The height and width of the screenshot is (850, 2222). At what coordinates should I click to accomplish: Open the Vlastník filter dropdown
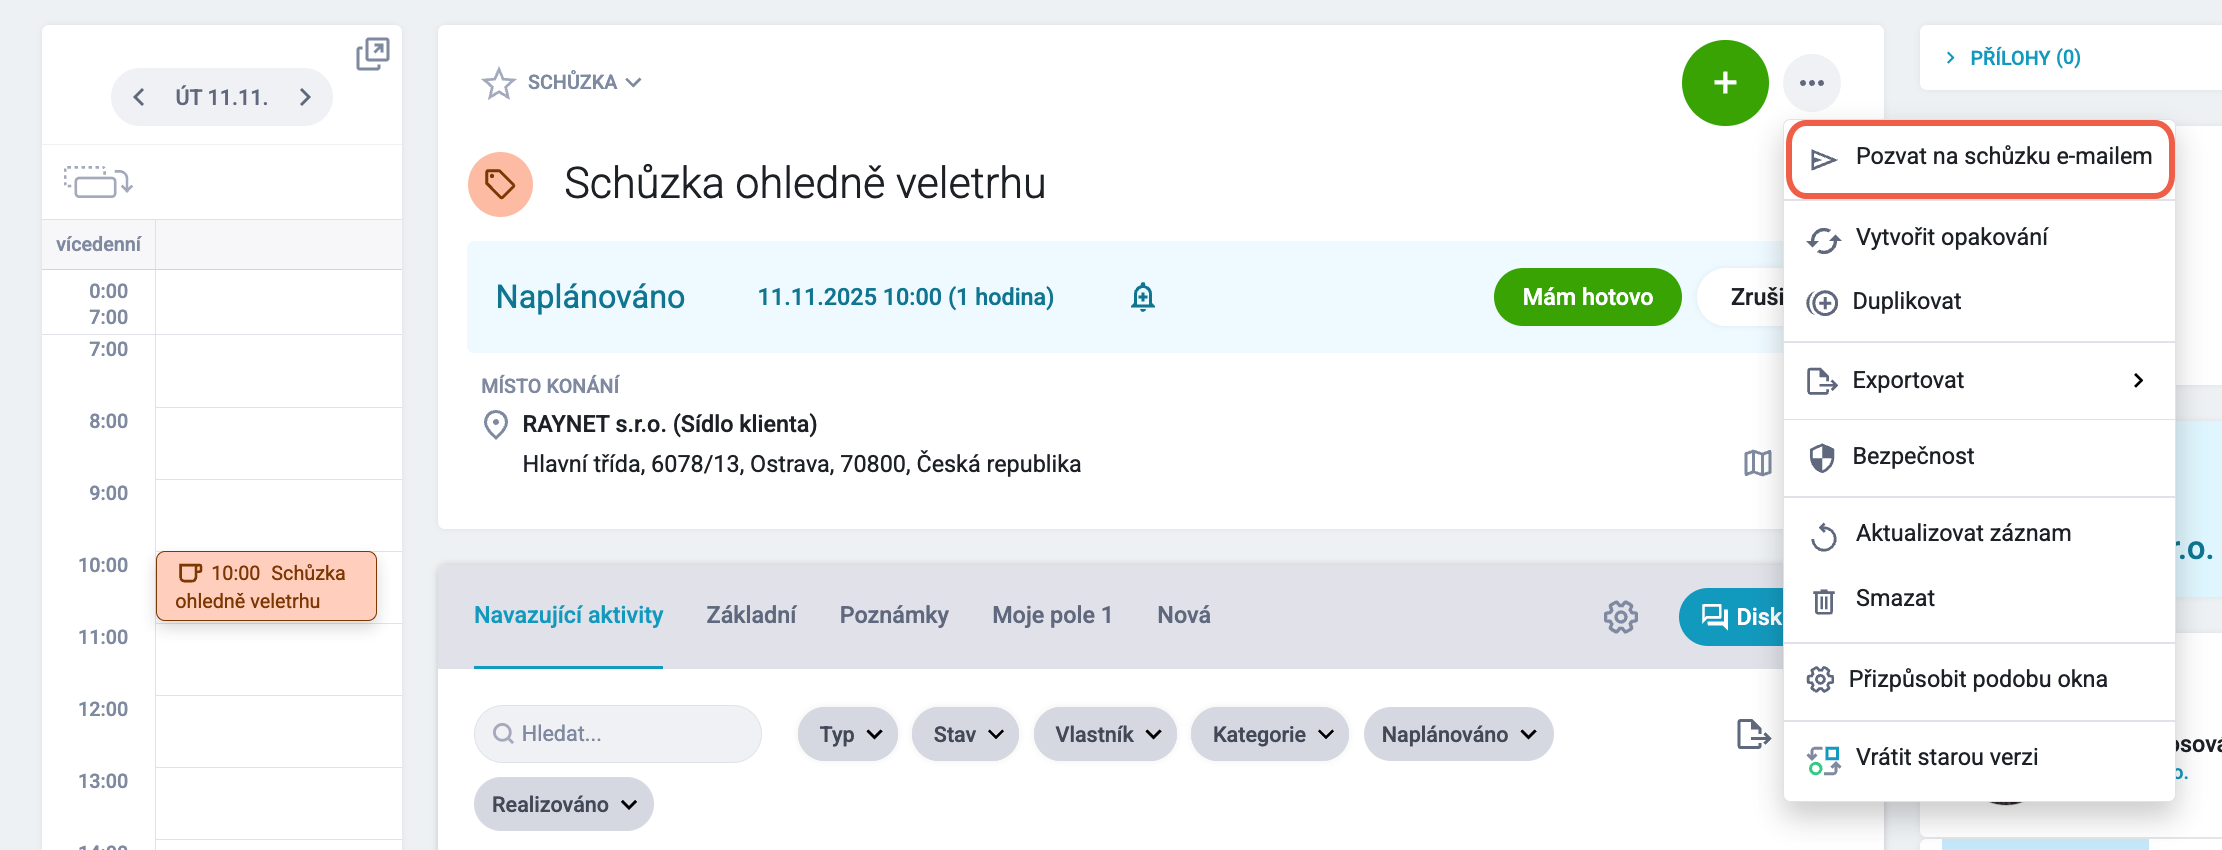tap(1105, 735)
